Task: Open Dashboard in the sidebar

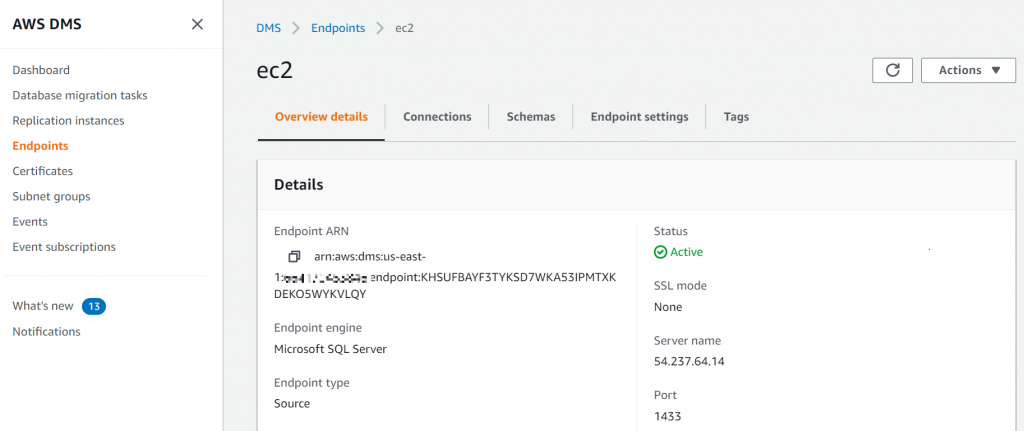Action: (41, 70)
